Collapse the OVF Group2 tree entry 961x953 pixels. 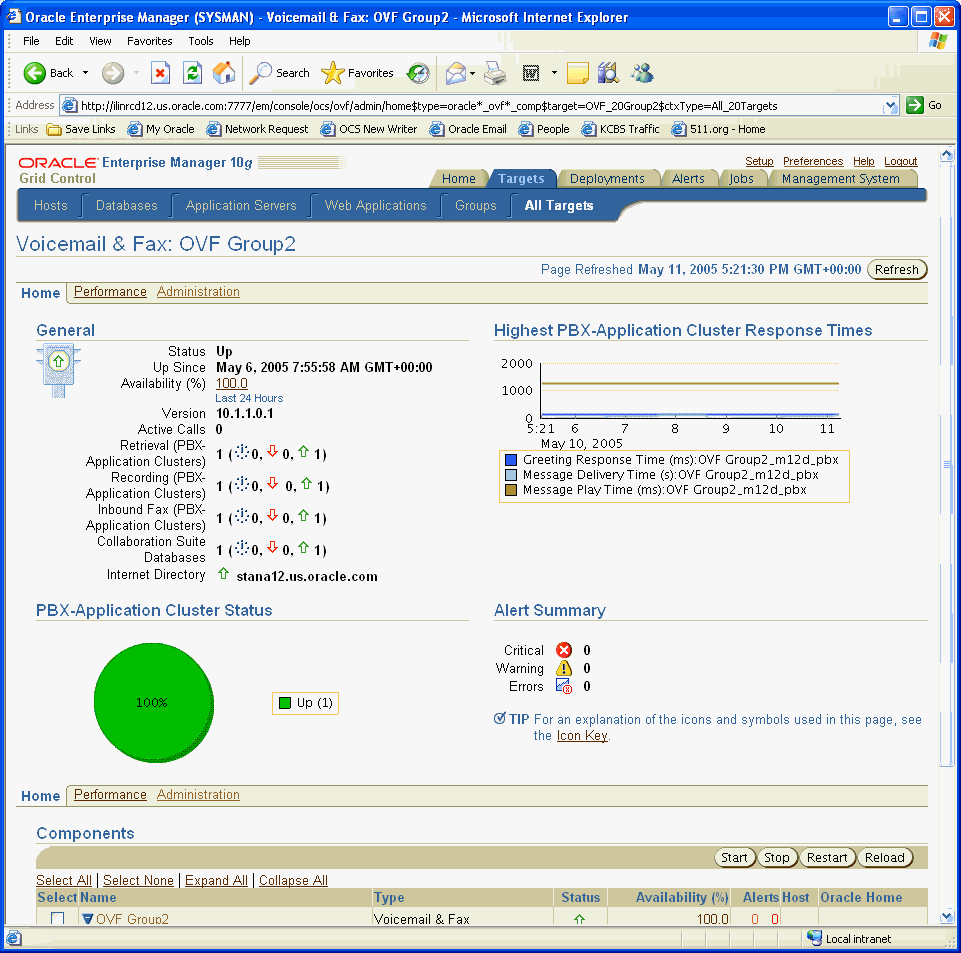click(x=90, y=918)
